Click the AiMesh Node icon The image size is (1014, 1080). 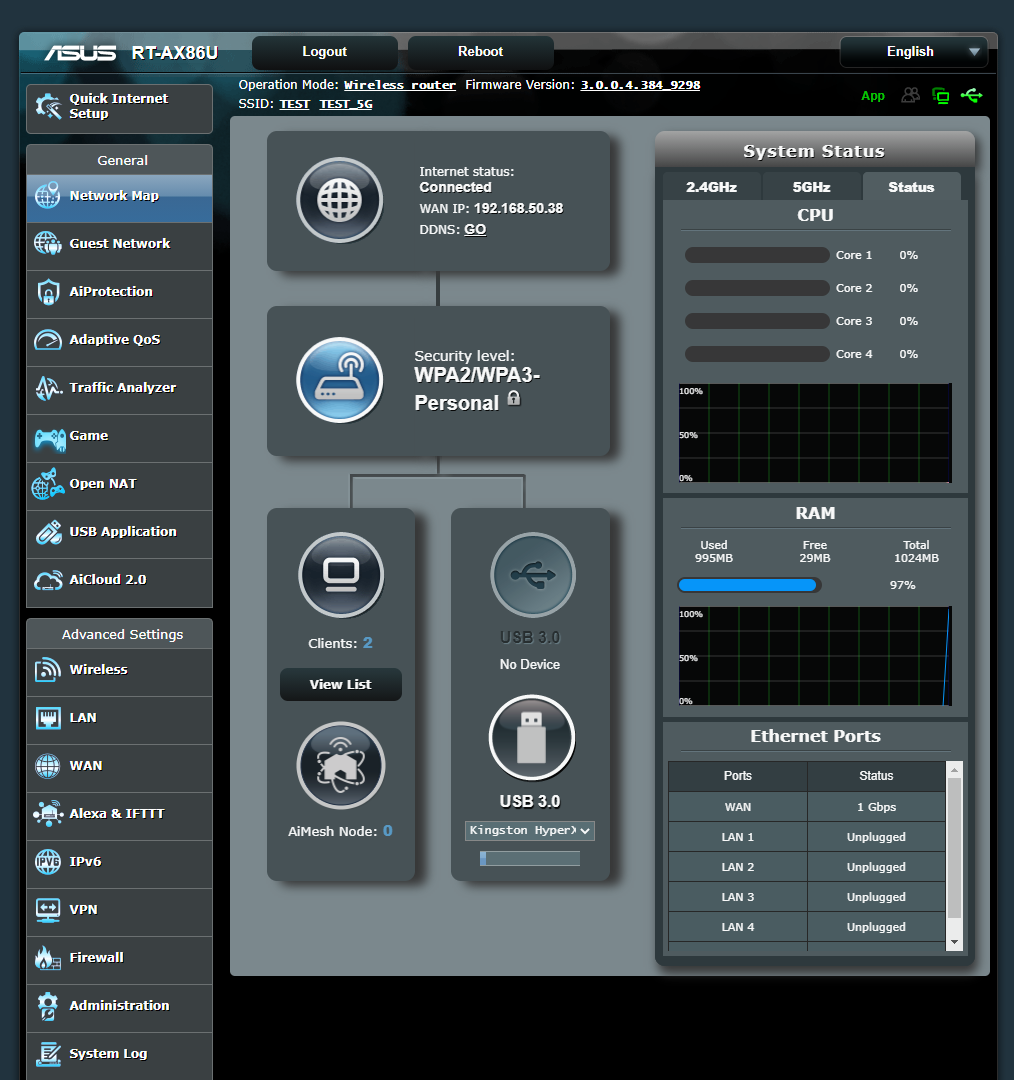[340, 765]
